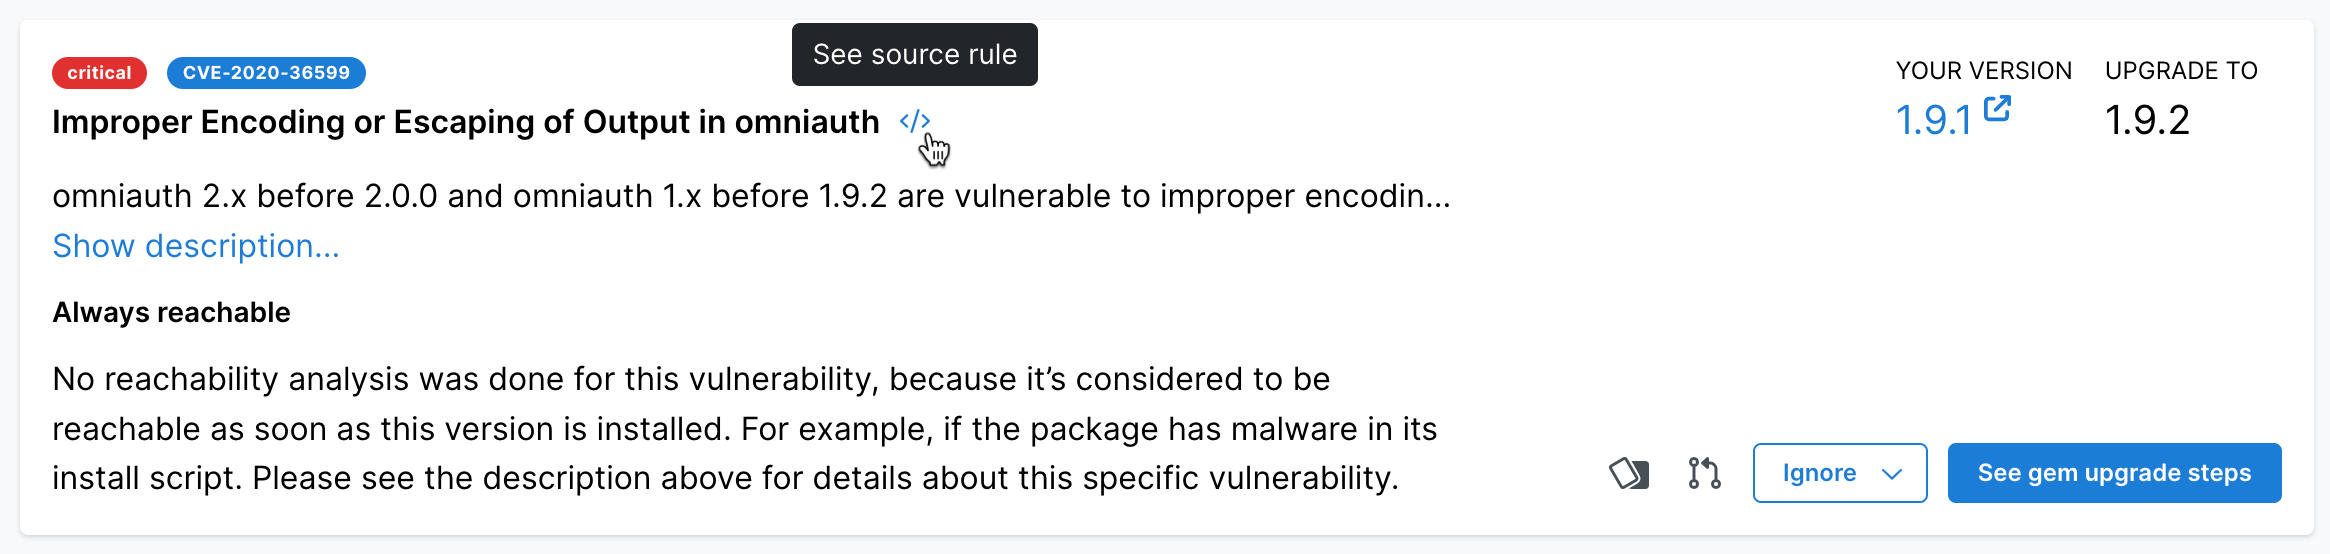The width and height of the screenshot is (2330, 554).
Task: Click the word omniauth in the title
Action: [x=806, y=122]
